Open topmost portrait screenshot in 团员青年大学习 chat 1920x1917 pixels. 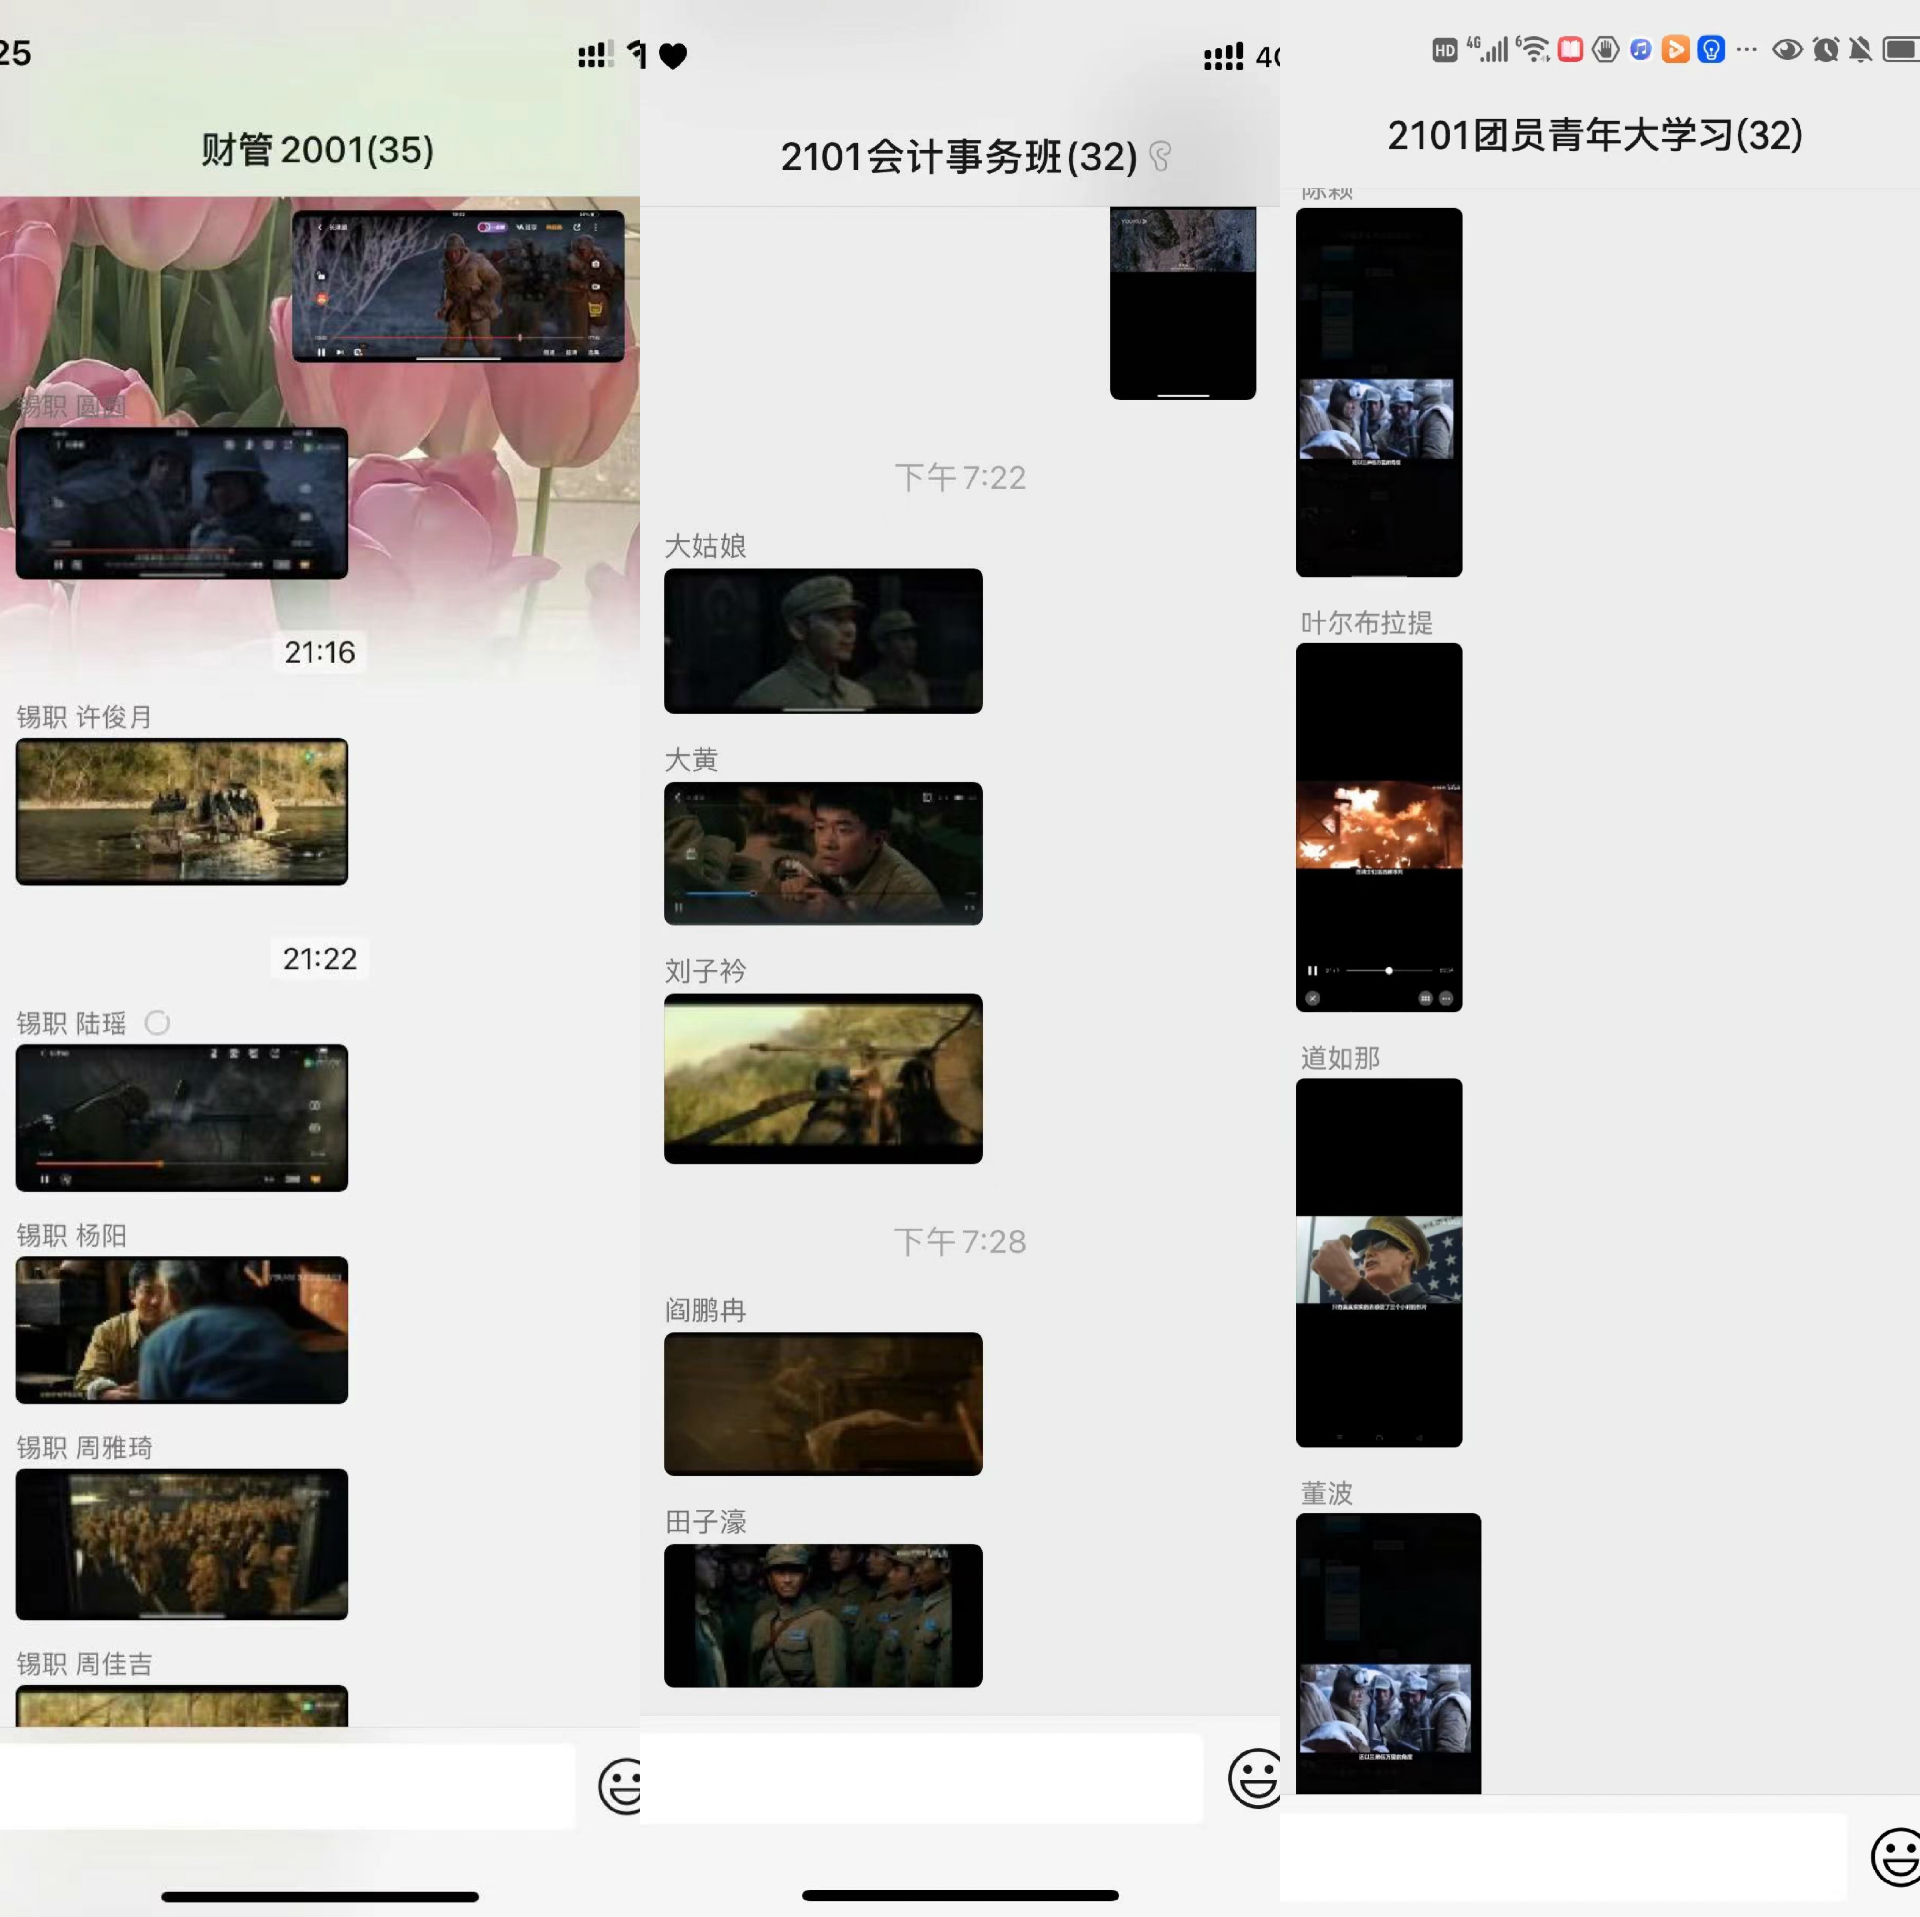[1379, 392]
